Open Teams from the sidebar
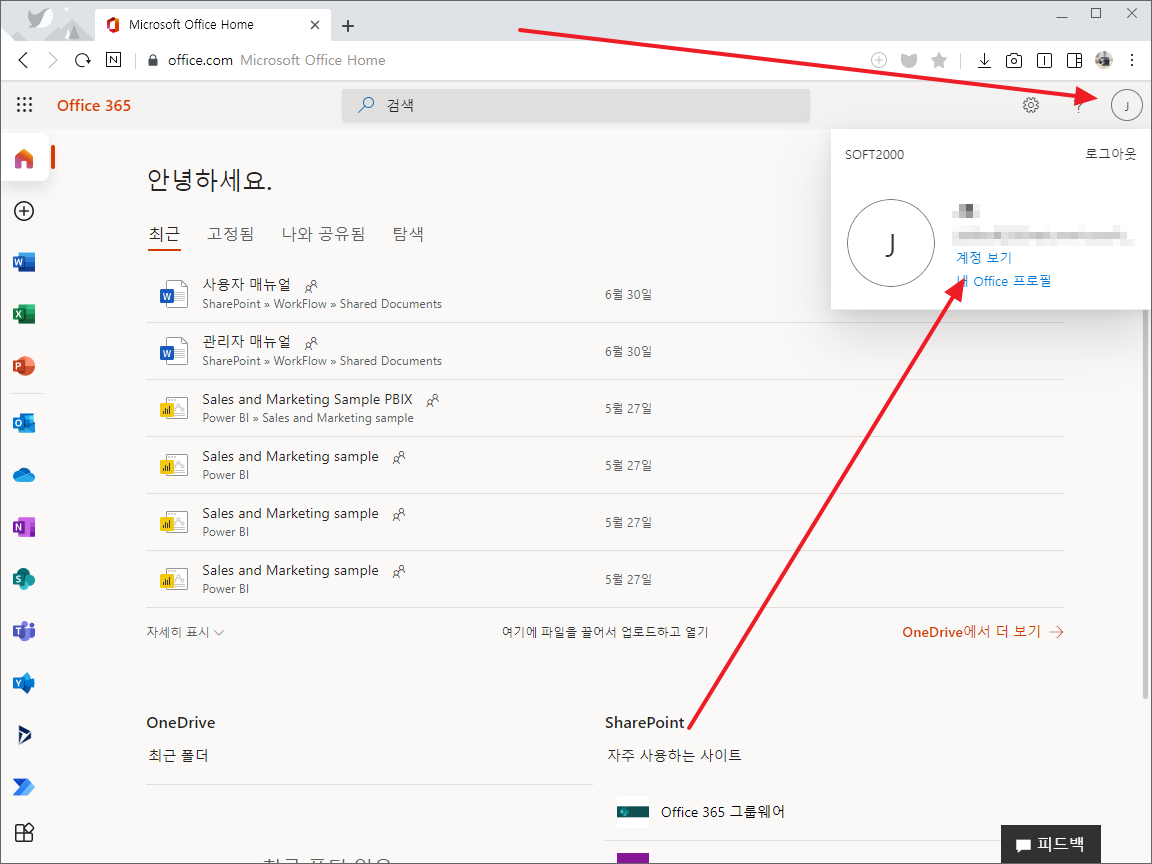 coord(24,631)
